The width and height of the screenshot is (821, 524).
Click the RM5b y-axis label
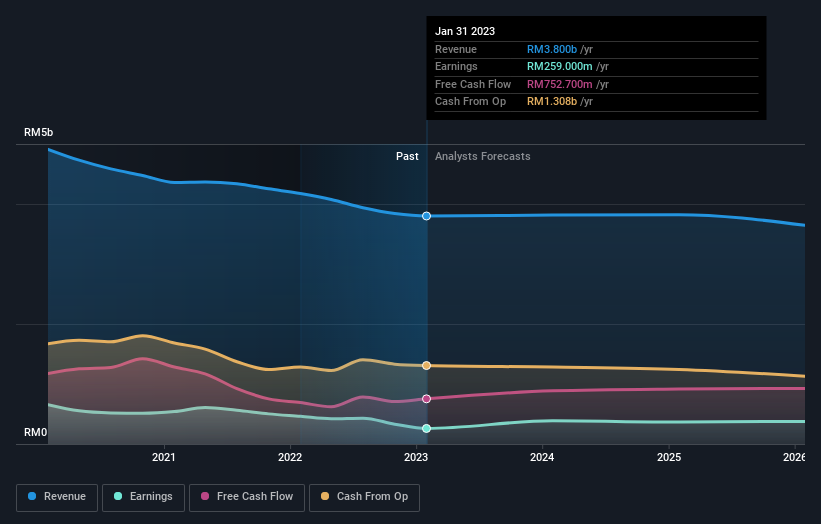[x=39, y=132]
